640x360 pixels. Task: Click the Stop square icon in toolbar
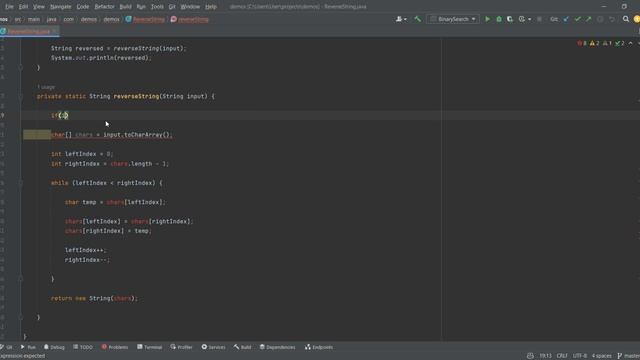coord(539,19)
